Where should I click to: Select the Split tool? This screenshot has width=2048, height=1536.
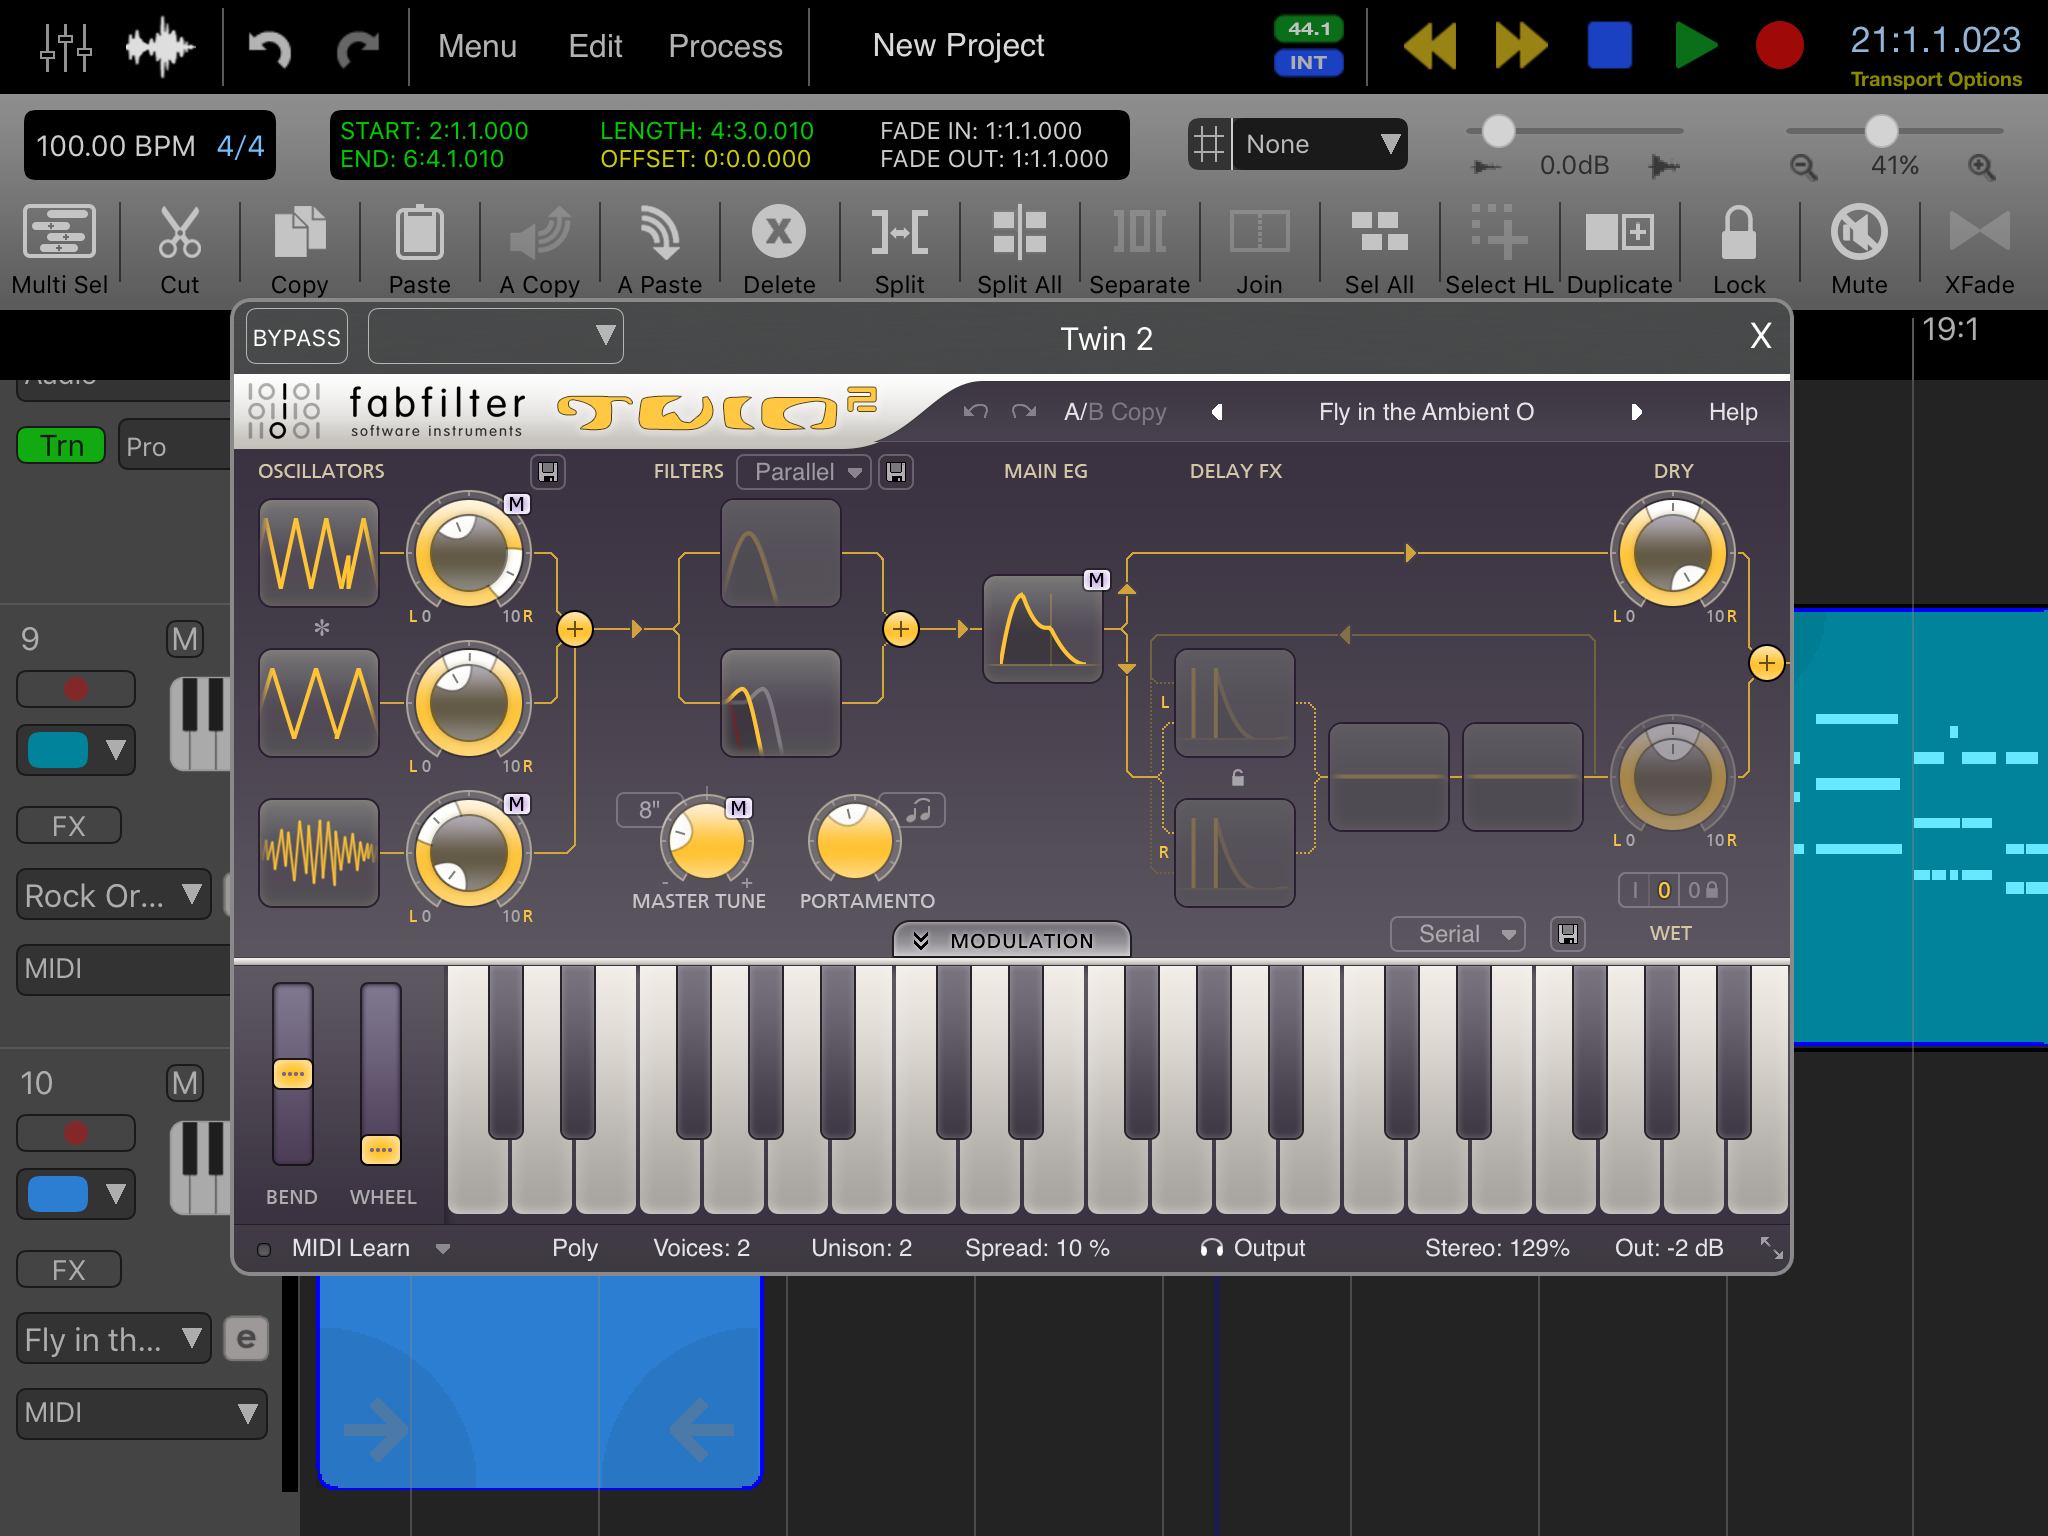(899, 250)
